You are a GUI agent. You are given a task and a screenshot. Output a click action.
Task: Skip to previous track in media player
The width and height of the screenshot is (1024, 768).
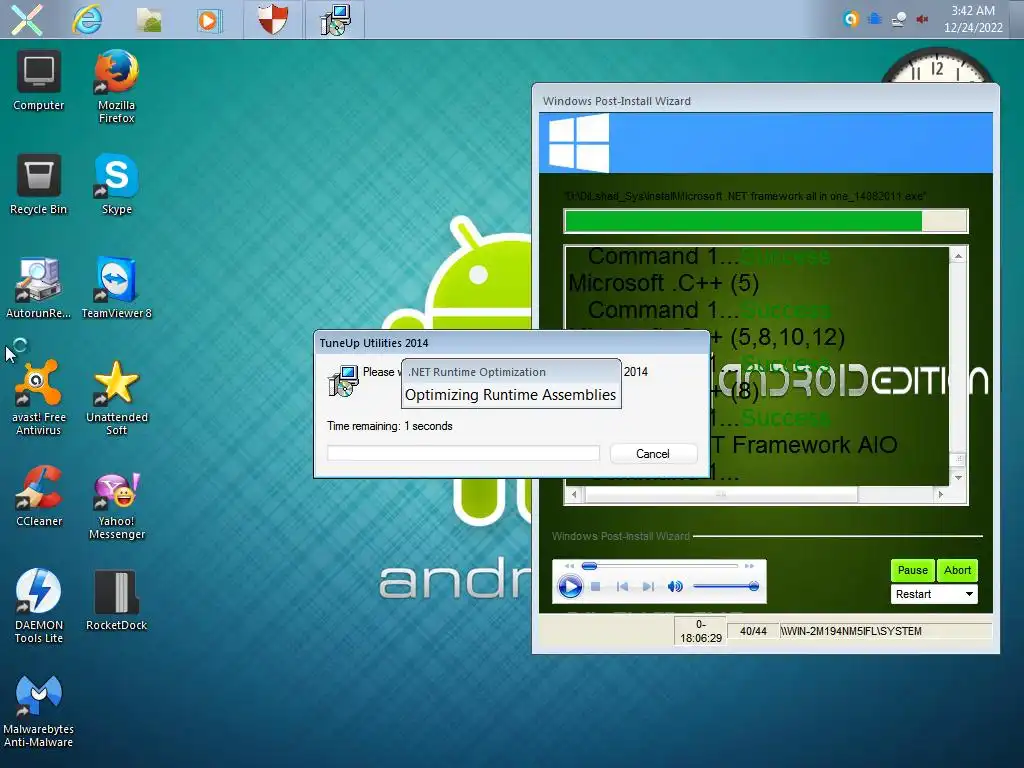point(622,587)
